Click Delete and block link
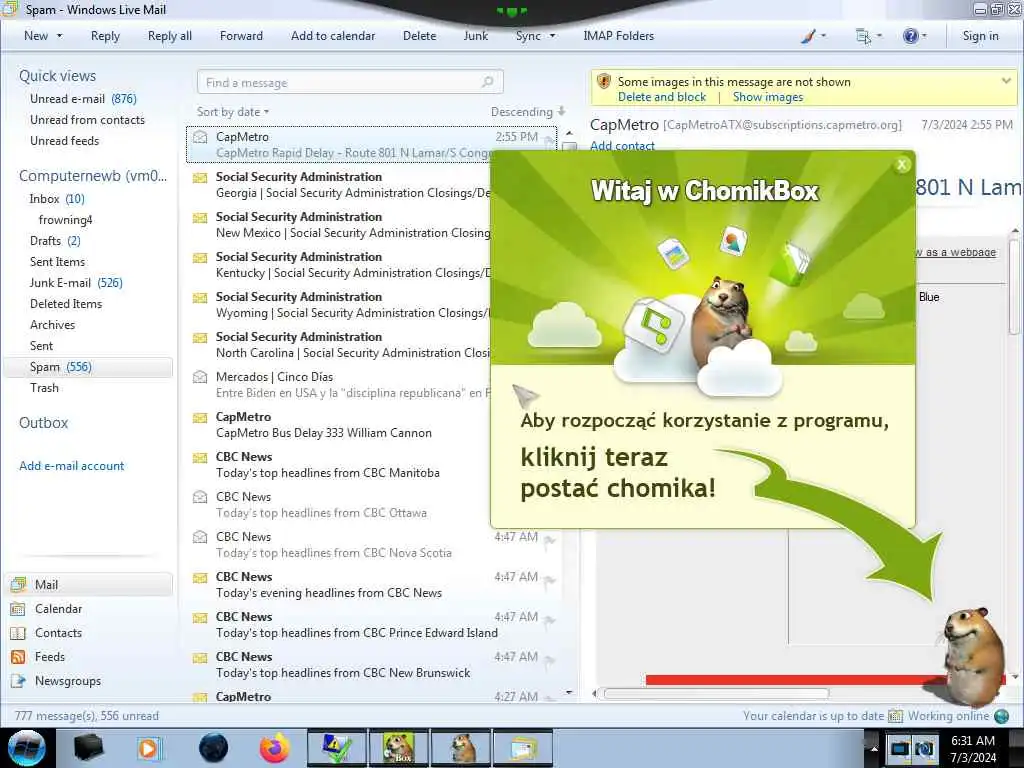Screen dimensions: 1024x768 [x=662, y=97]
